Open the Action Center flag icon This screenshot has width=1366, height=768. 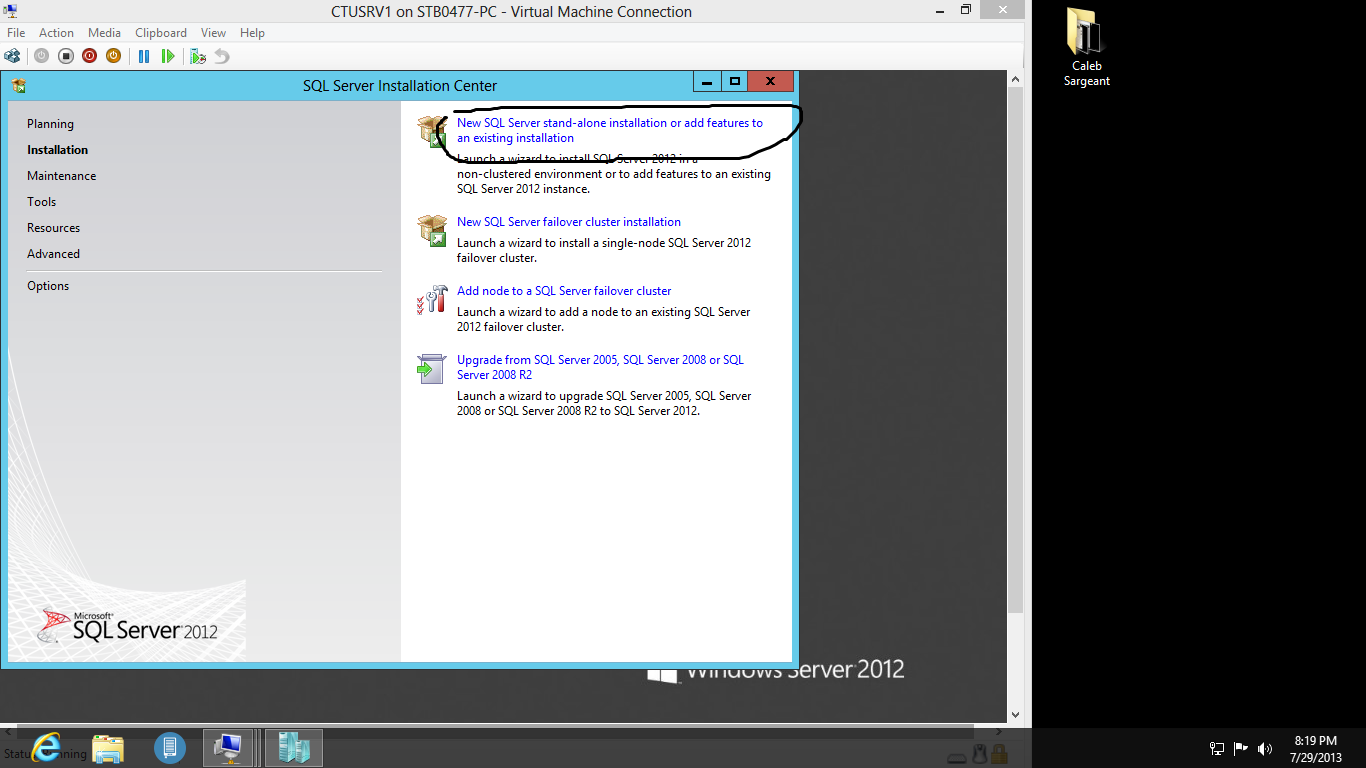pos(1241,748)
